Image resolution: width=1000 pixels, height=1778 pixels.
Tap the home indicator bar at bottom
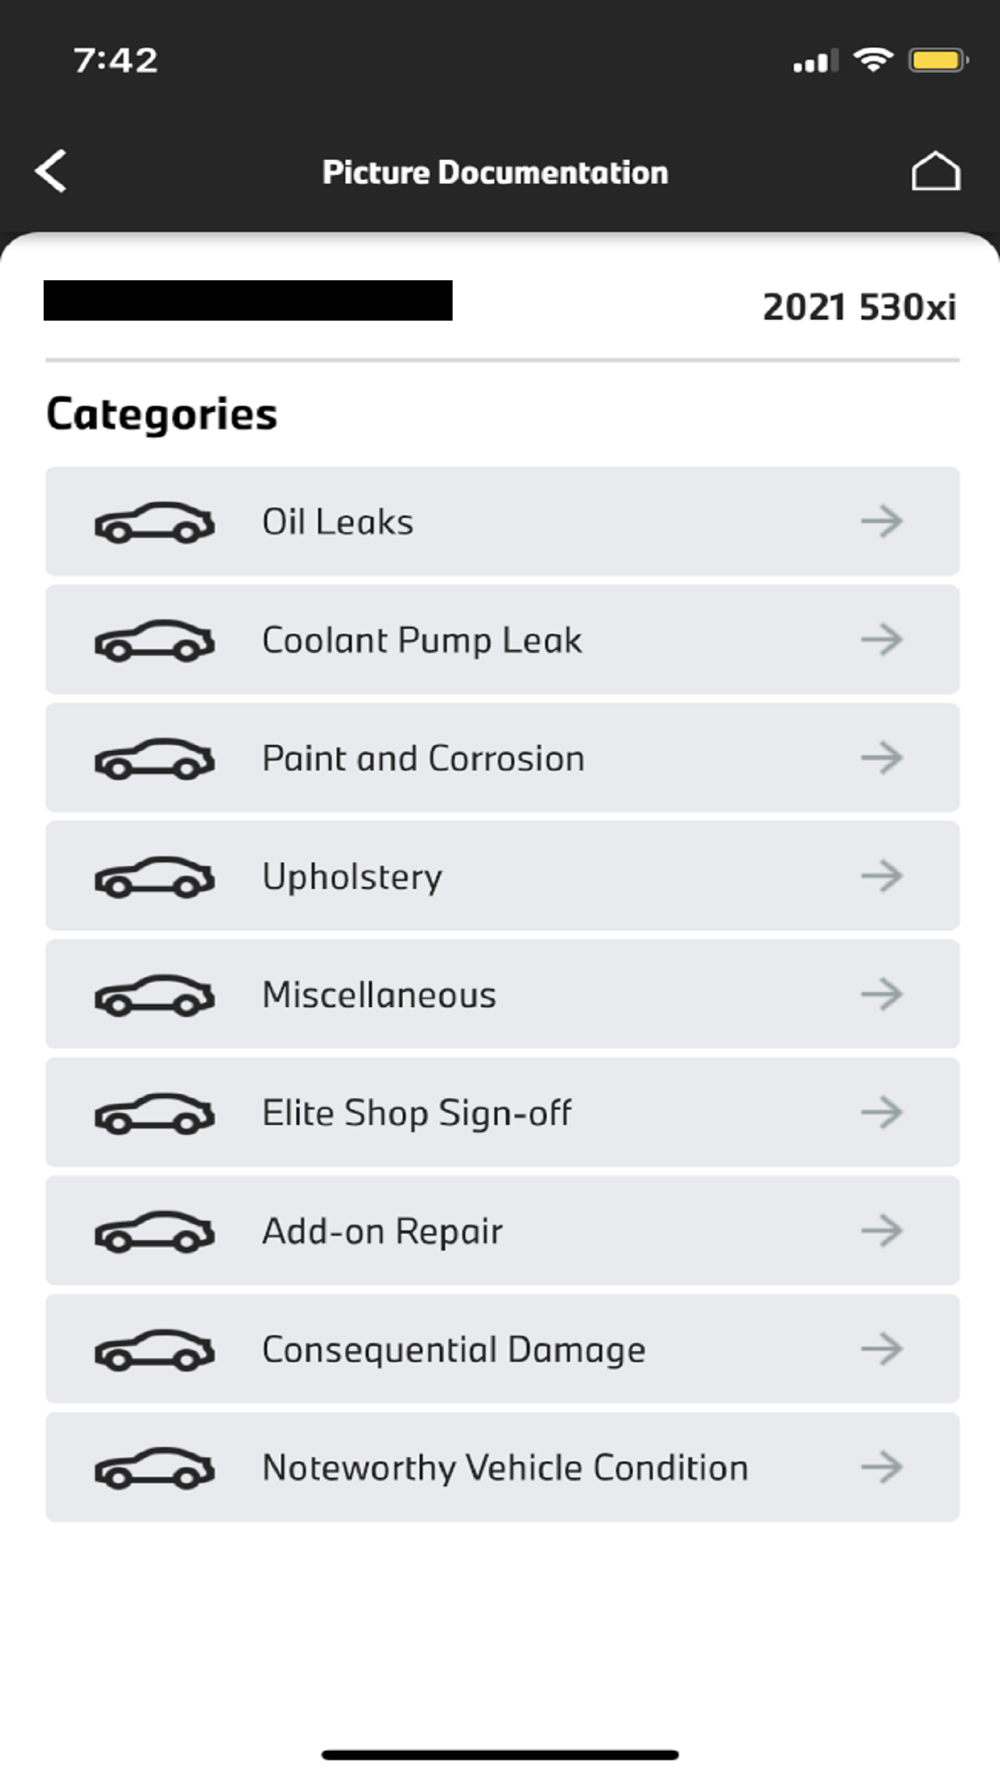pyautogui.click(x=500, y=1754)
